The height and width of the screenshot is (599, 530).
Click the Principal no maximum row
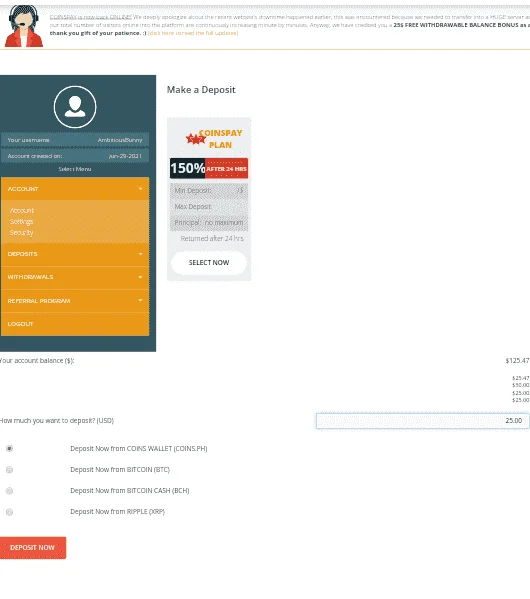click(209, 222)
